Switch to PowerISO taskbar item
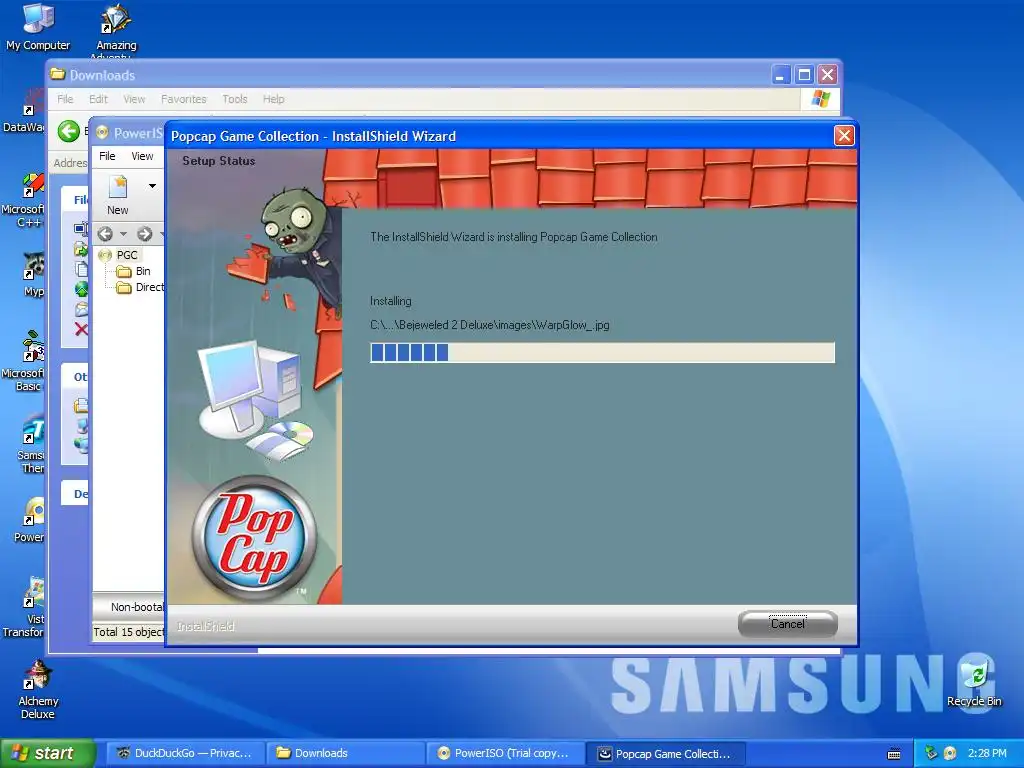 (x=505, y=753)
